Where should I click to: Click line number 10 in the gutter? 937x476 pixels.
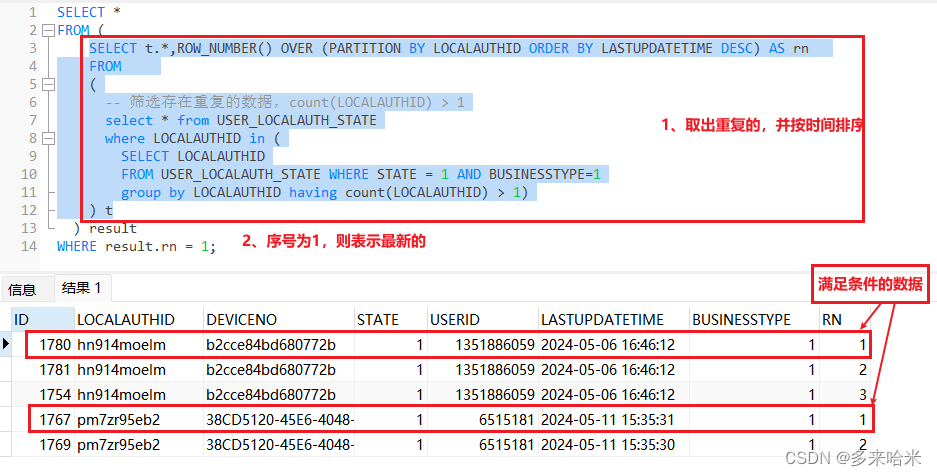[29, 174]
